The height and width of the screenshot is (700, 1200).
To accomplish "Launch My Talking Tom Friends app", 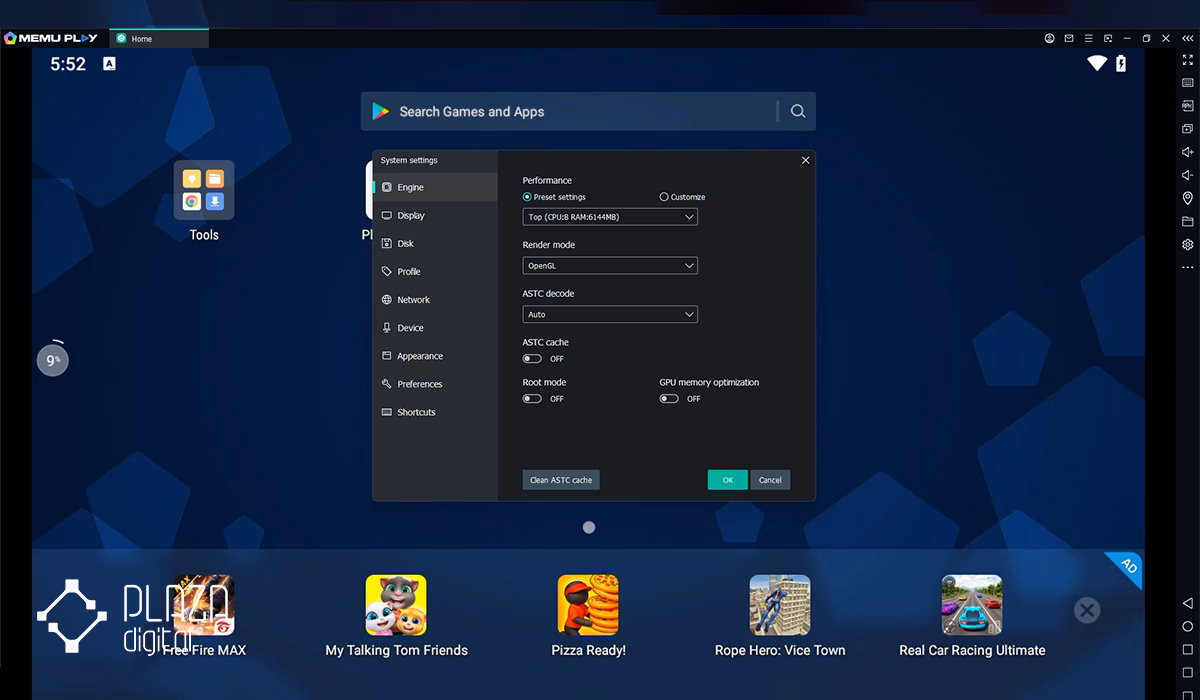I will tap(396, 604).
